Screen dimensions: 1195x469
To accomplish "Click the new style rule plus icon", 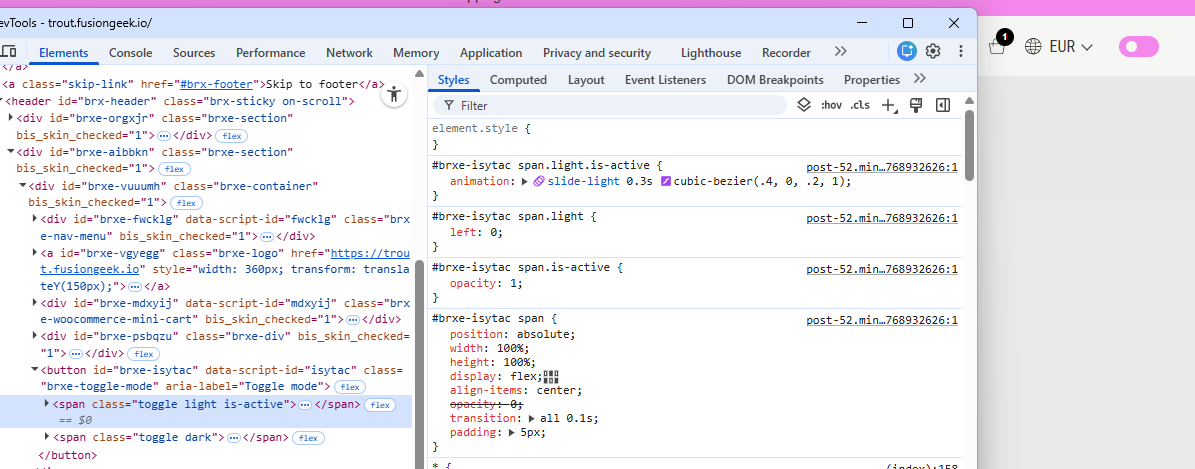I will point(889,105).
